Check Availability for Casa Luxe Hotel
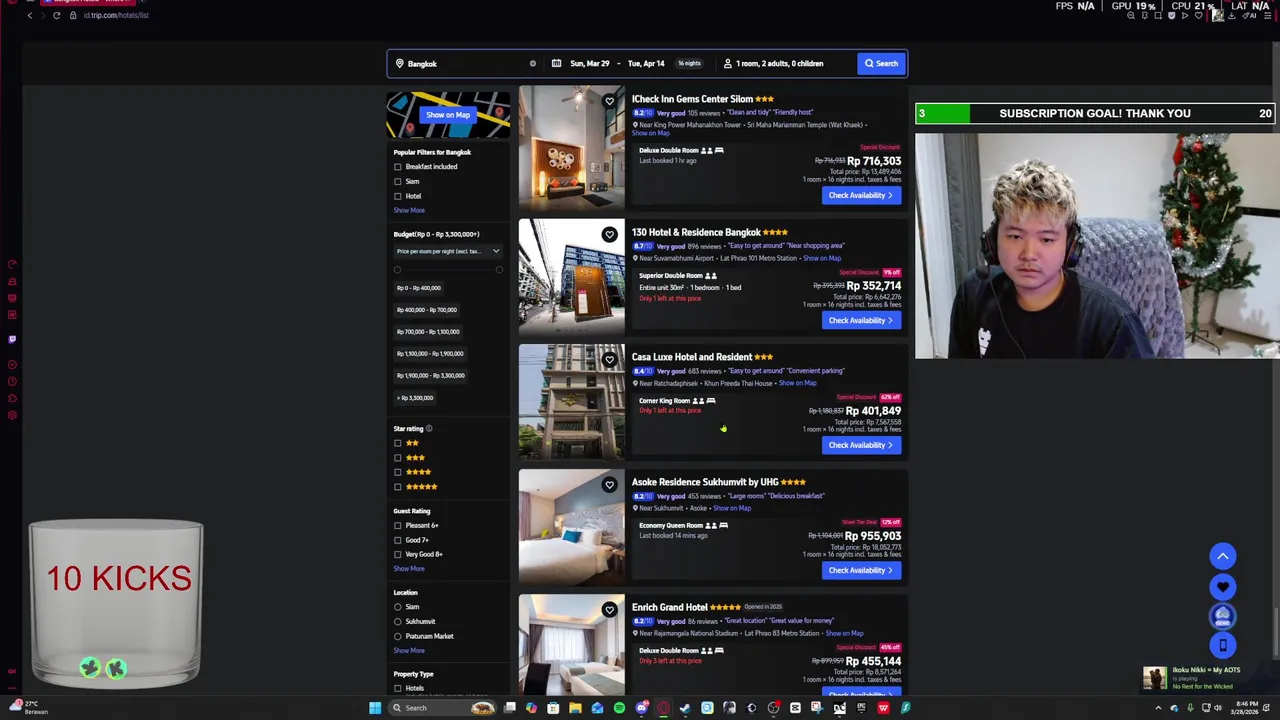The height and width of the screenshot is (720, 1280). coord(861,445)
